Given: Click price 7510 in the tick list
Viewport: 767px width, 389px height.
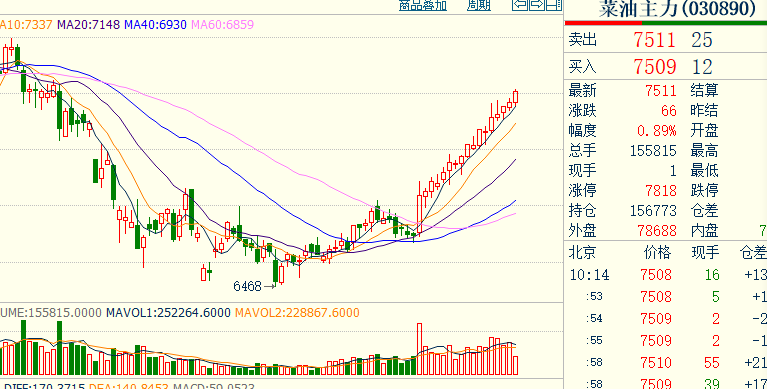Looking at the screenshot, I should [x=656, y=363].
